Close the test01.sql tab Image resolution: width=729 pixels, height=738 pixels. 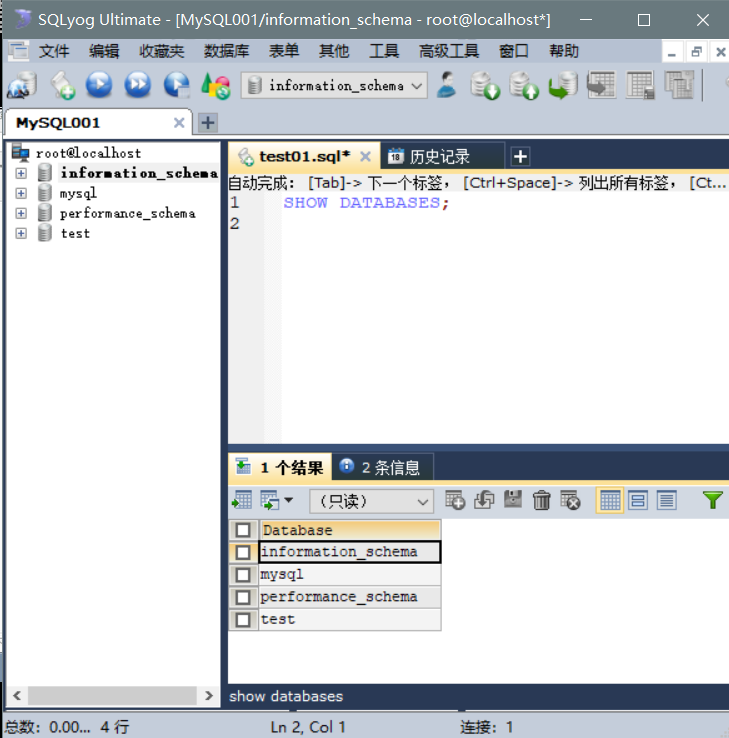point(365,157)
